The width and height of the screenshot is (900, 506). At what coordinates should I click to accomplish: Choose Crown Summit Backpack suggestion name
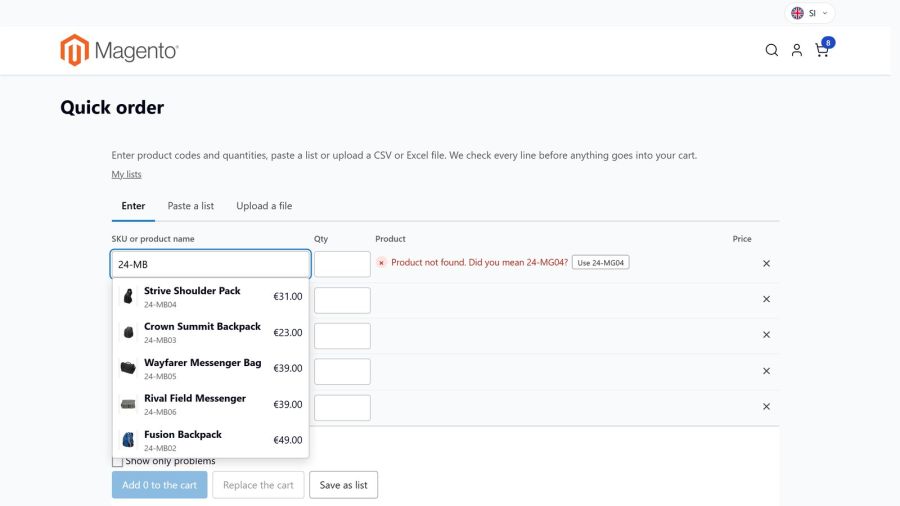(x=202, y=326)
